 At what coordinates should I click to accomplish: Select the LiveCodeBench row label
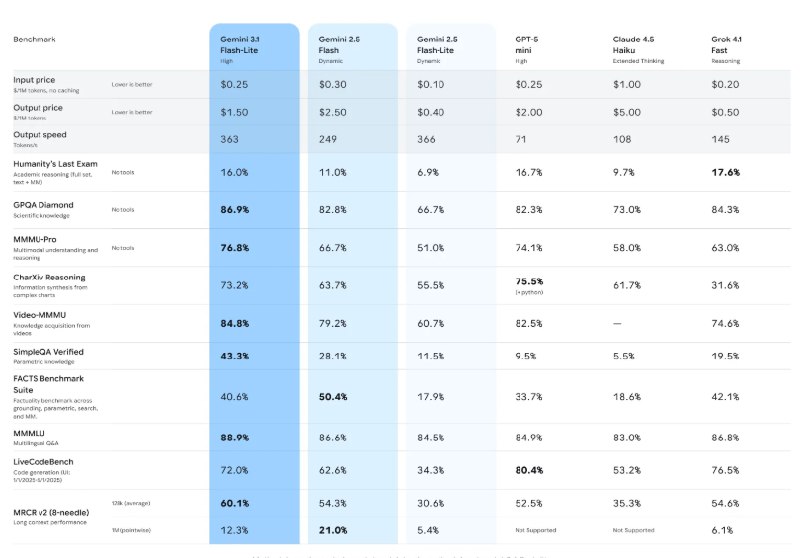44,461
